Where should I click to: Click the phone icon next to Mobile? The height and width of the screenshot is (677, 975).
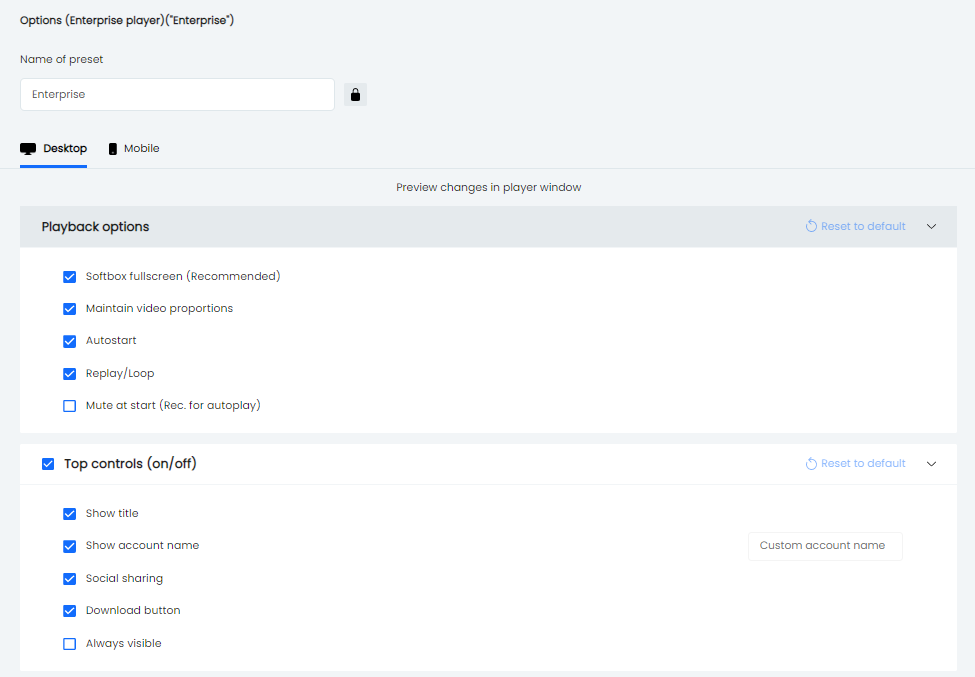tap(113, 147)
